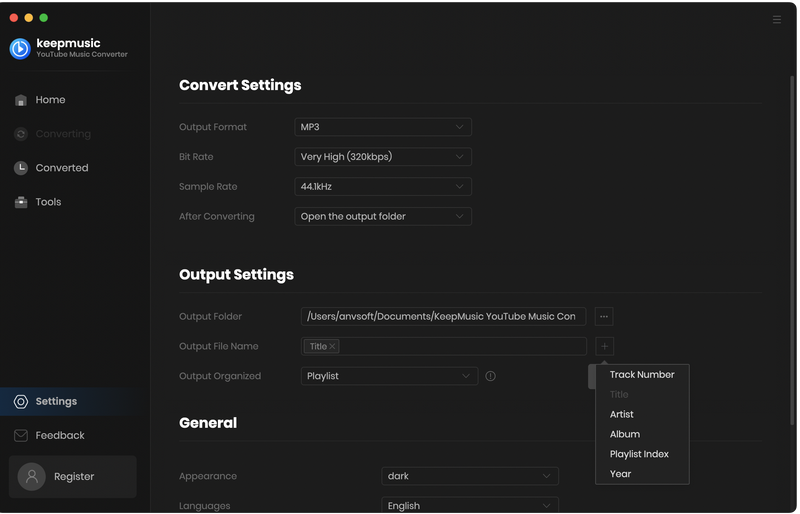Click the Tools toolbox icon

(21, 202)
